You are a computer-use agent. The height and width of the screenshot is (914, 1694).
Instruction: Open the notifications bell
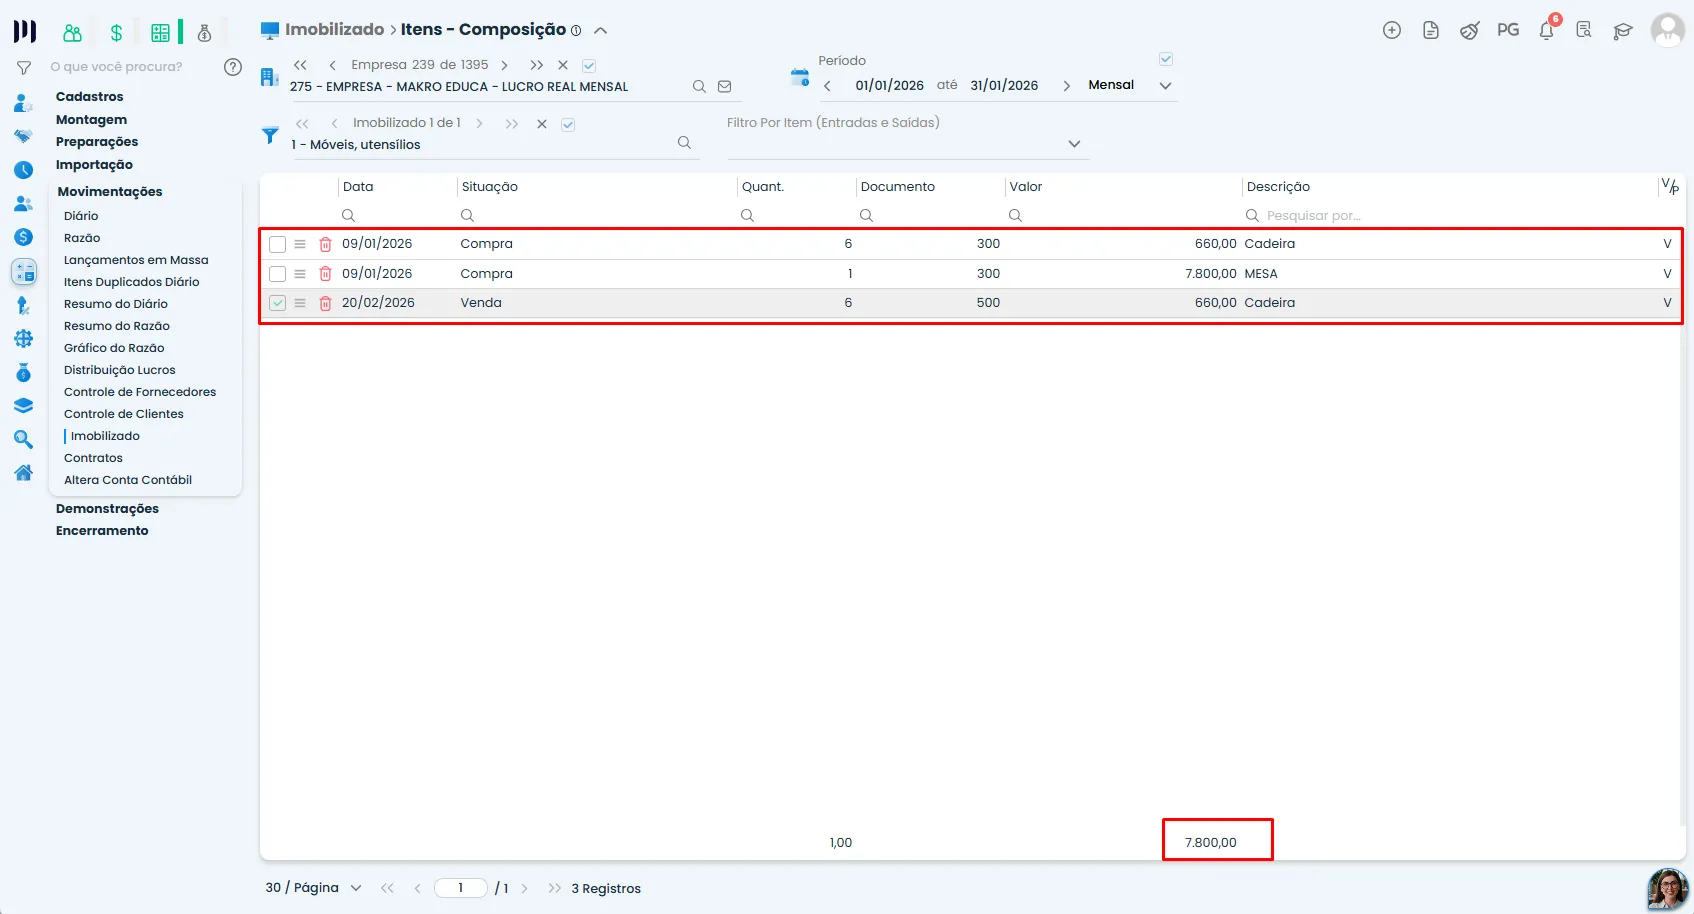pos(1547,30)
